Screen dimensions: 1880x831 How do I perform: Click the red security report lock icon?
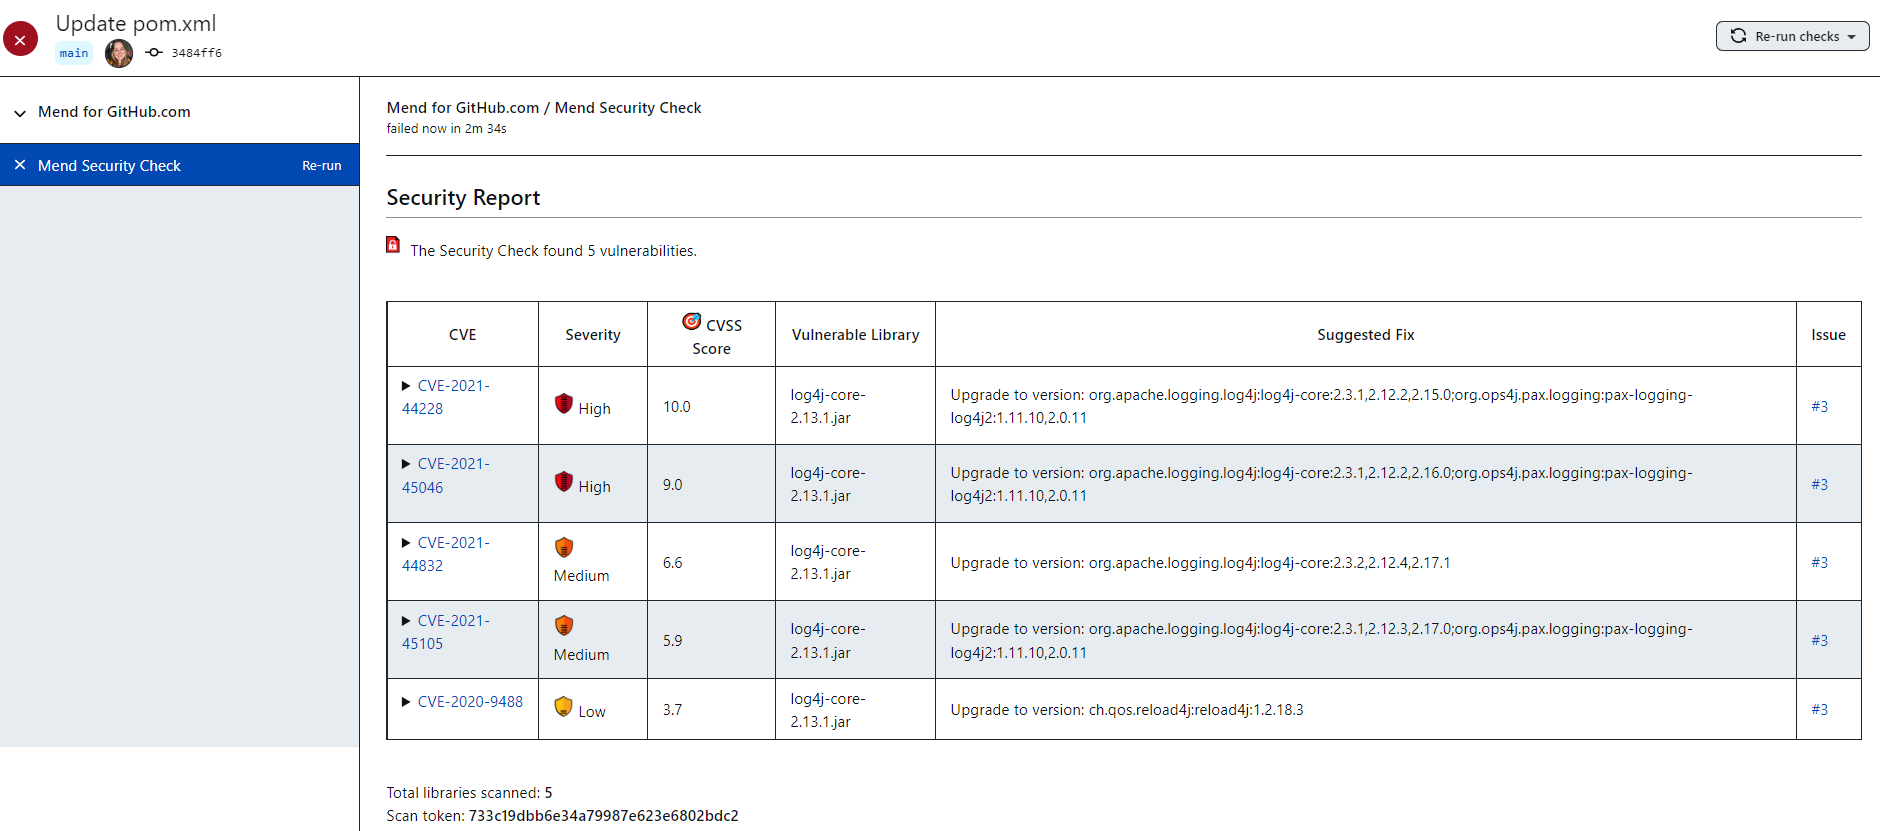[393, 245]
